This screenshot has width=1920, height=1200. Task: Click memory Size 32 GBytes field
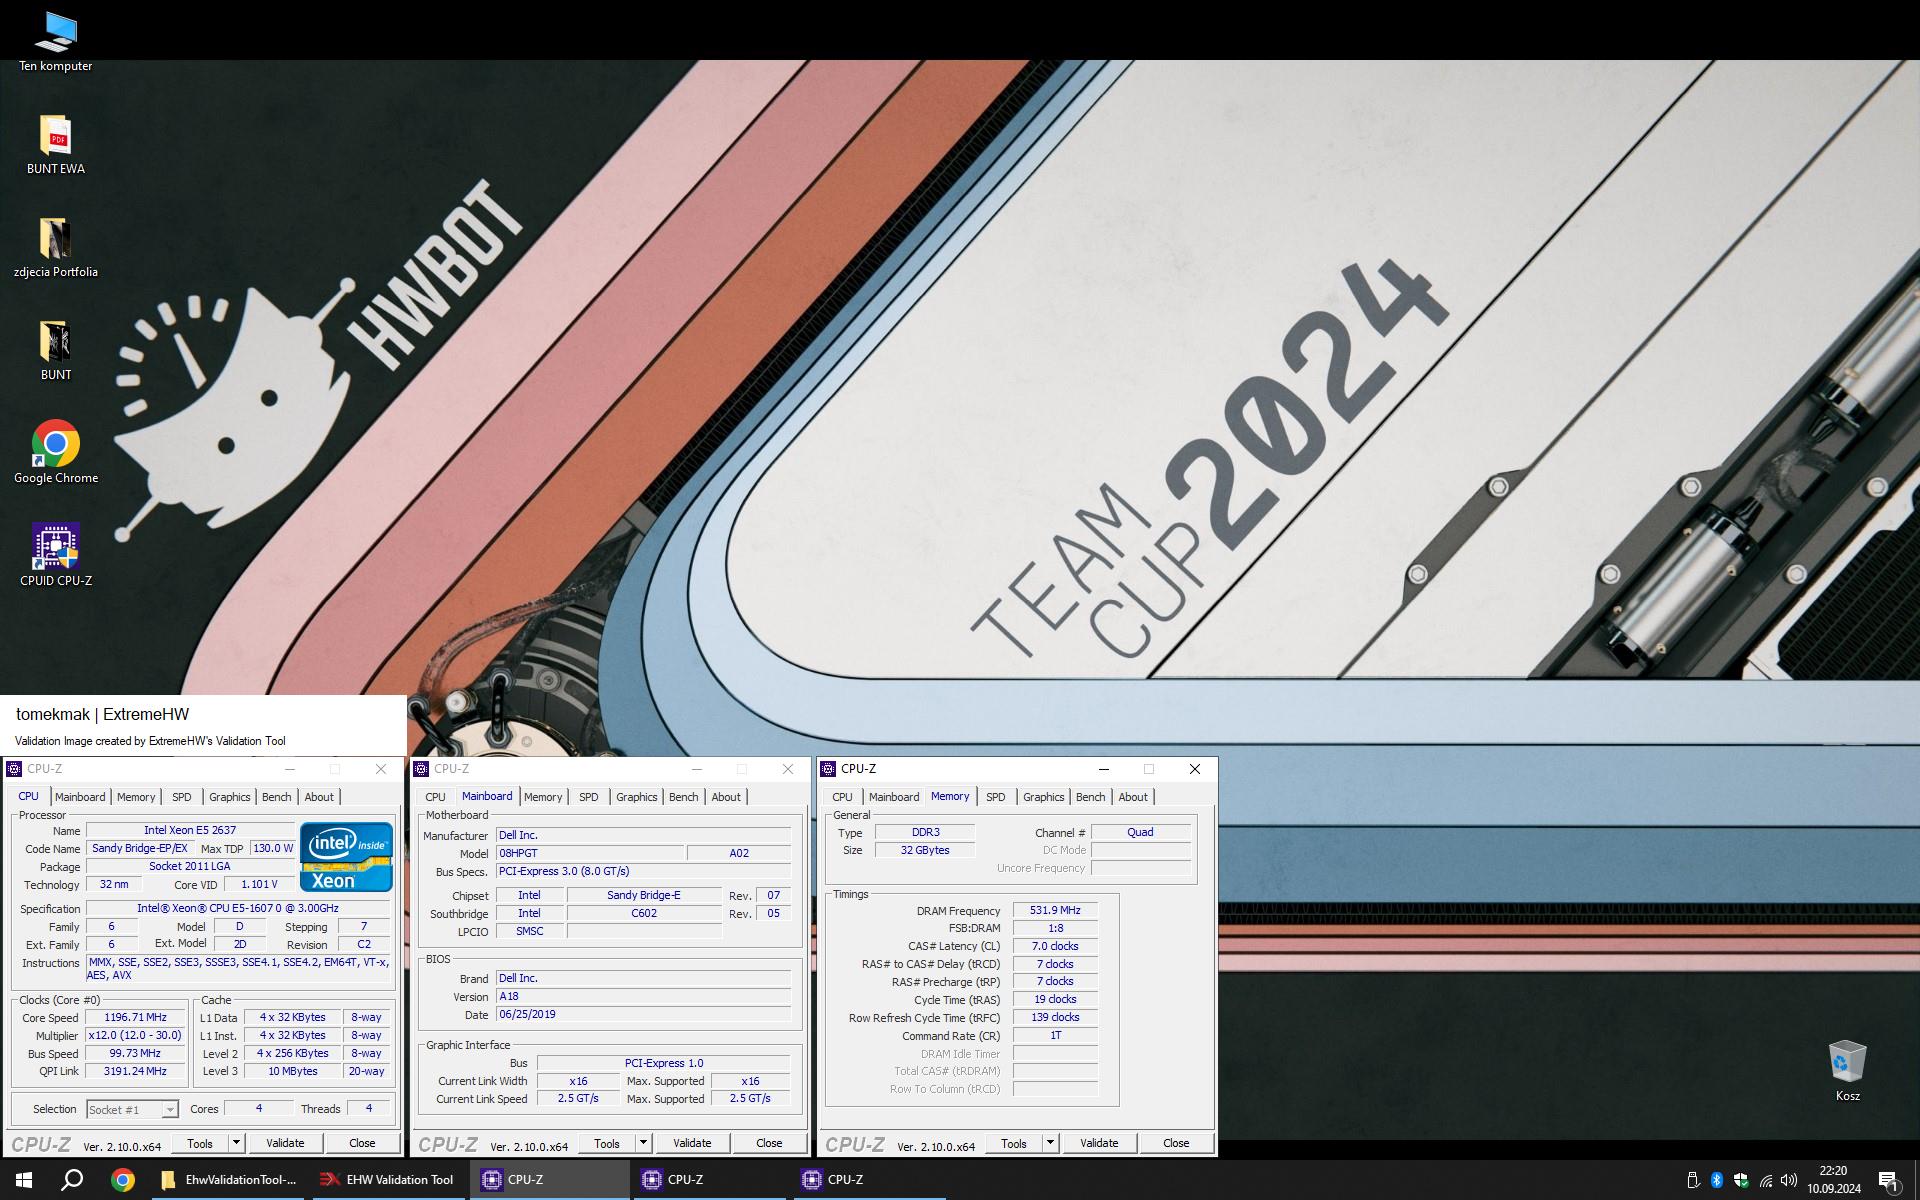click(924, 850)
